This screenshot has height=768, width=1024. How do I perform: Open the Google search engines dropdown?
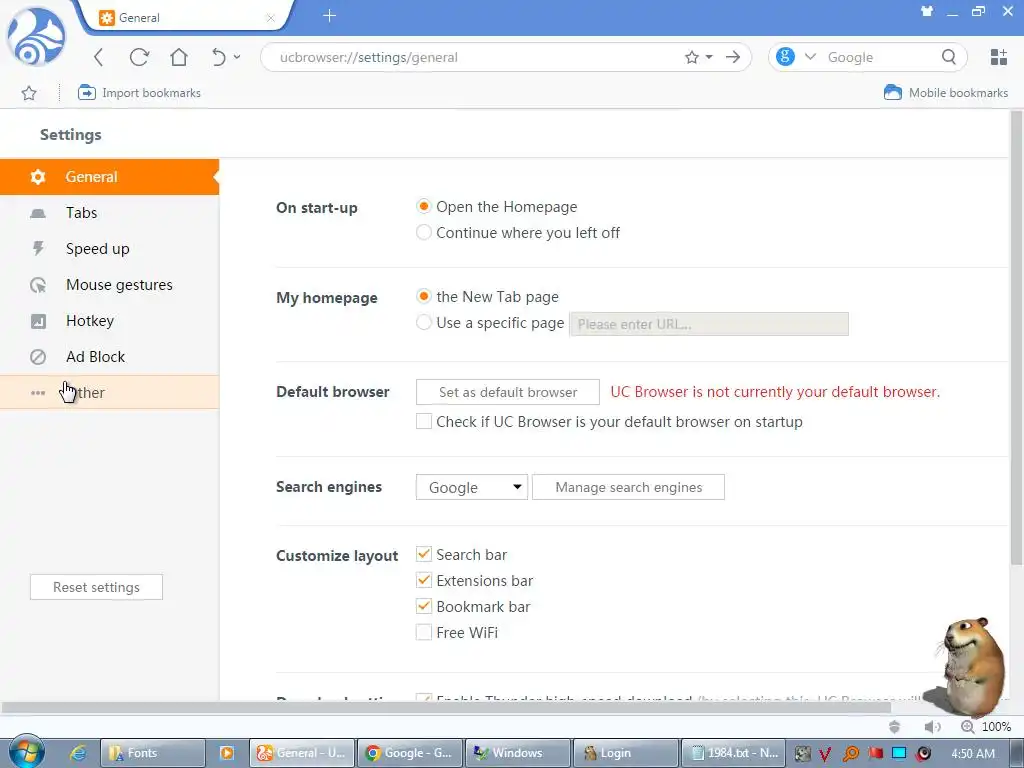(472, 487)
